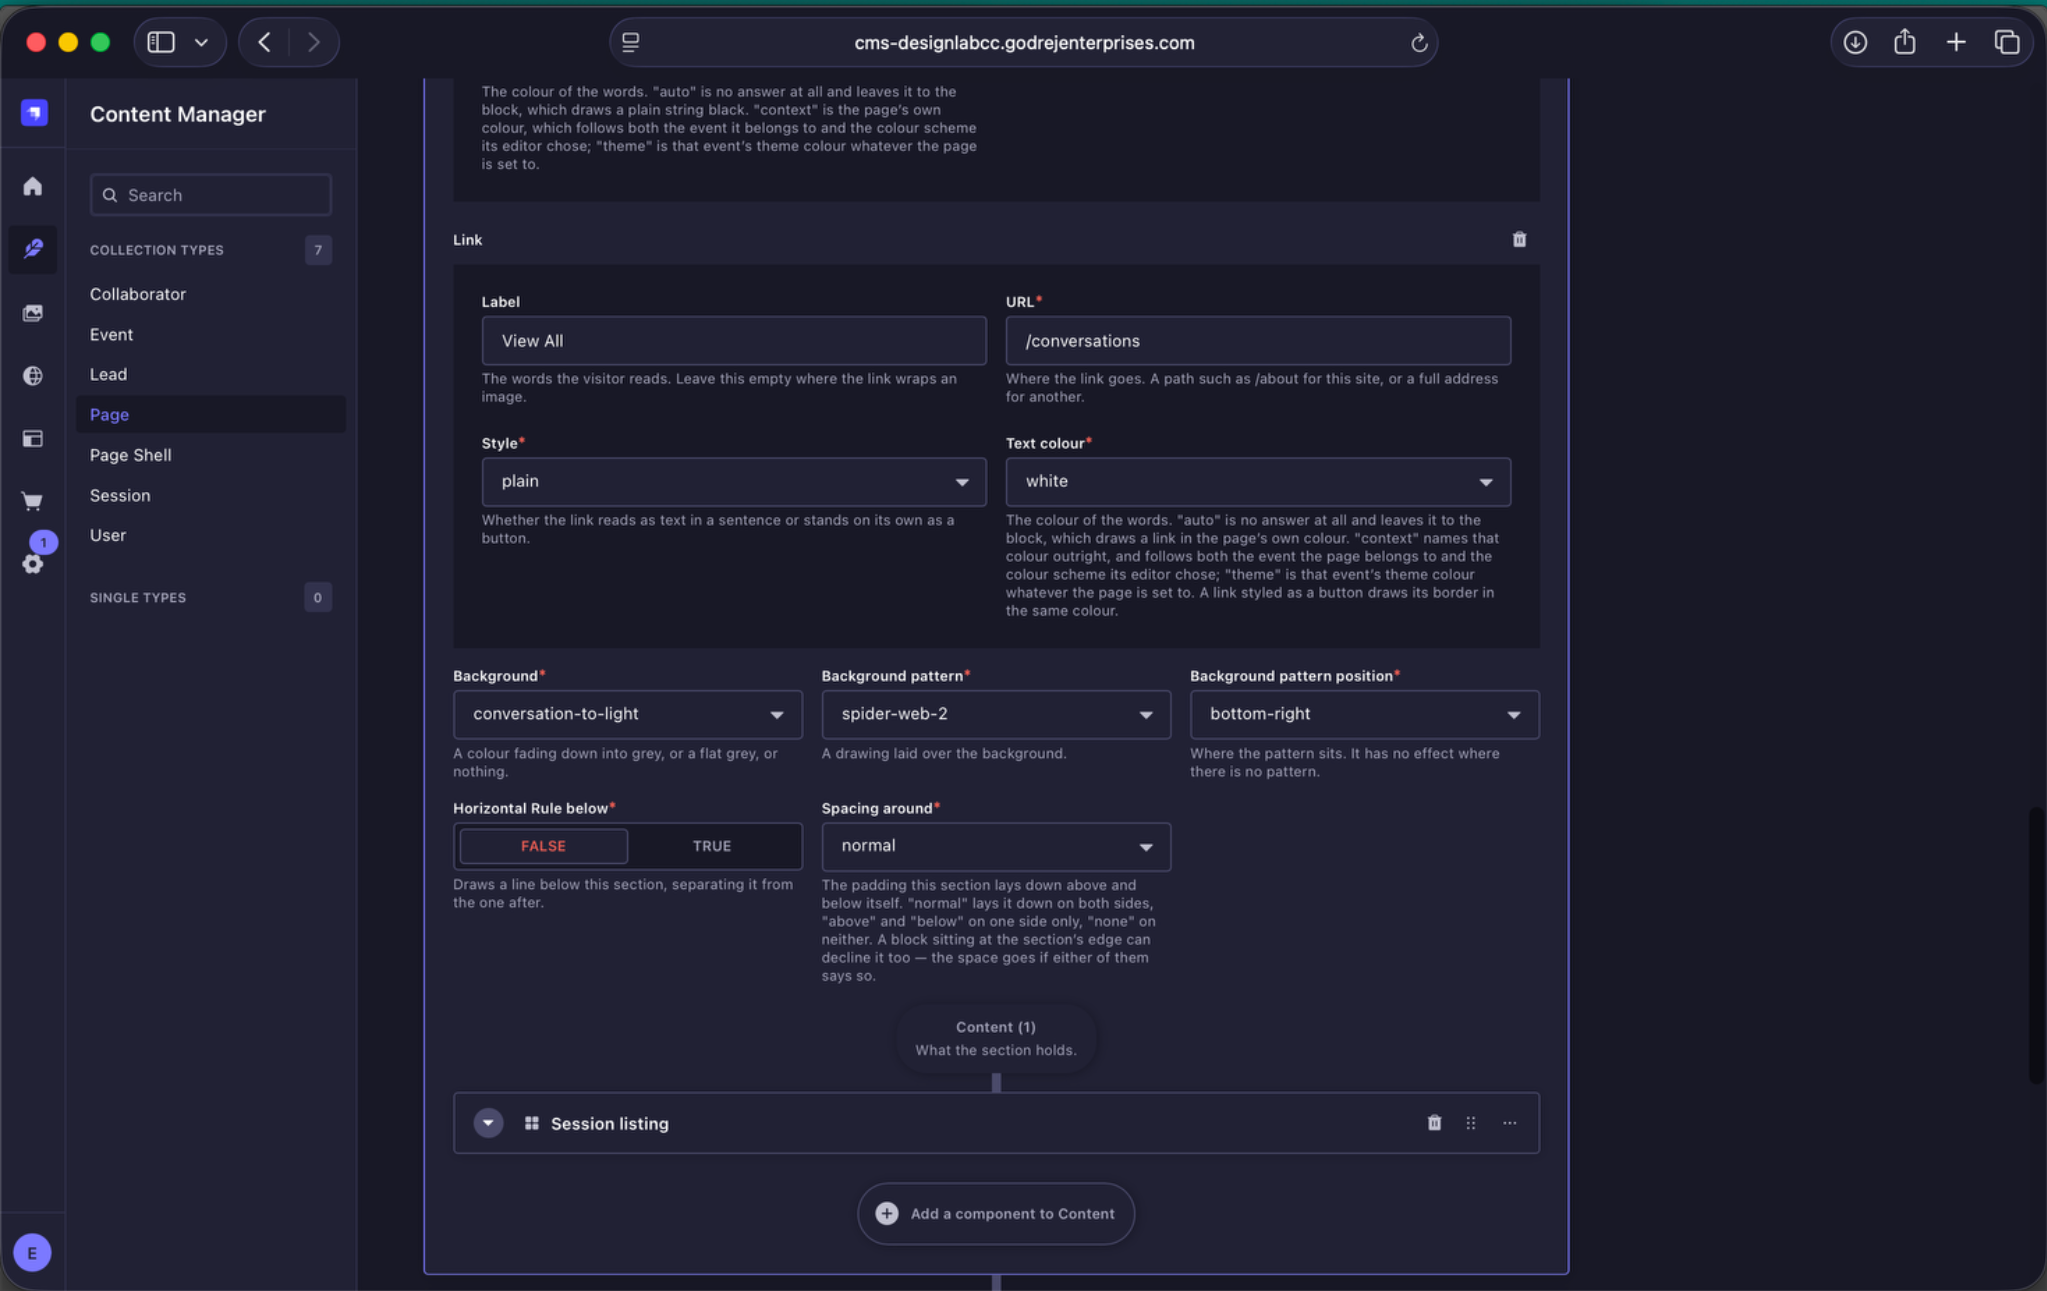The image size is (2047, 1291).
Task: Grab the Session listing drag handle
Action: [1471, 1123]
